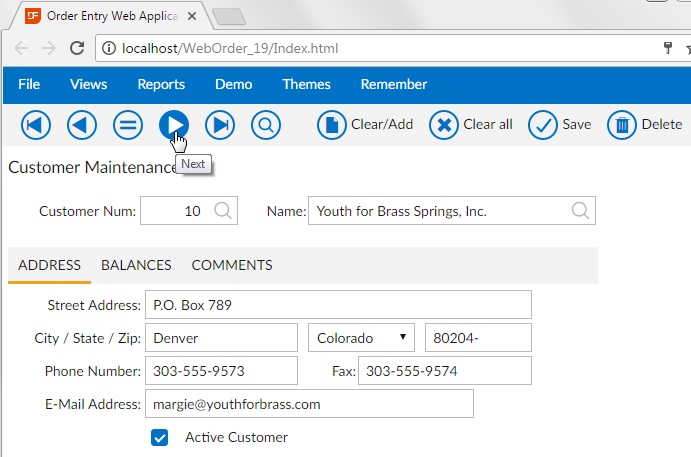Open the Colorado state dropdown
691x457 pixels.
361,338
